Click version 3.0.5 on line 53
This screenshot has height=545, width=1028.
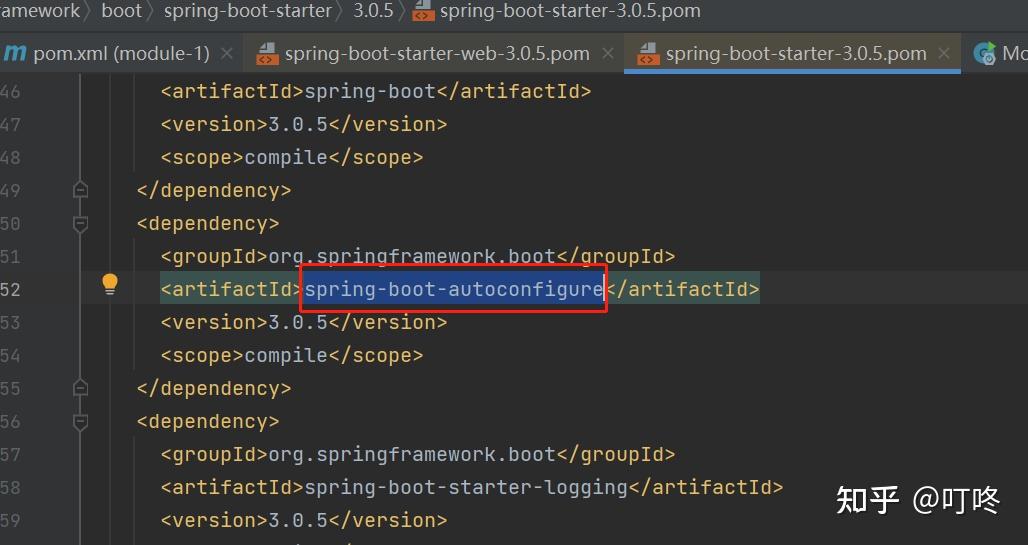(298, 322)
